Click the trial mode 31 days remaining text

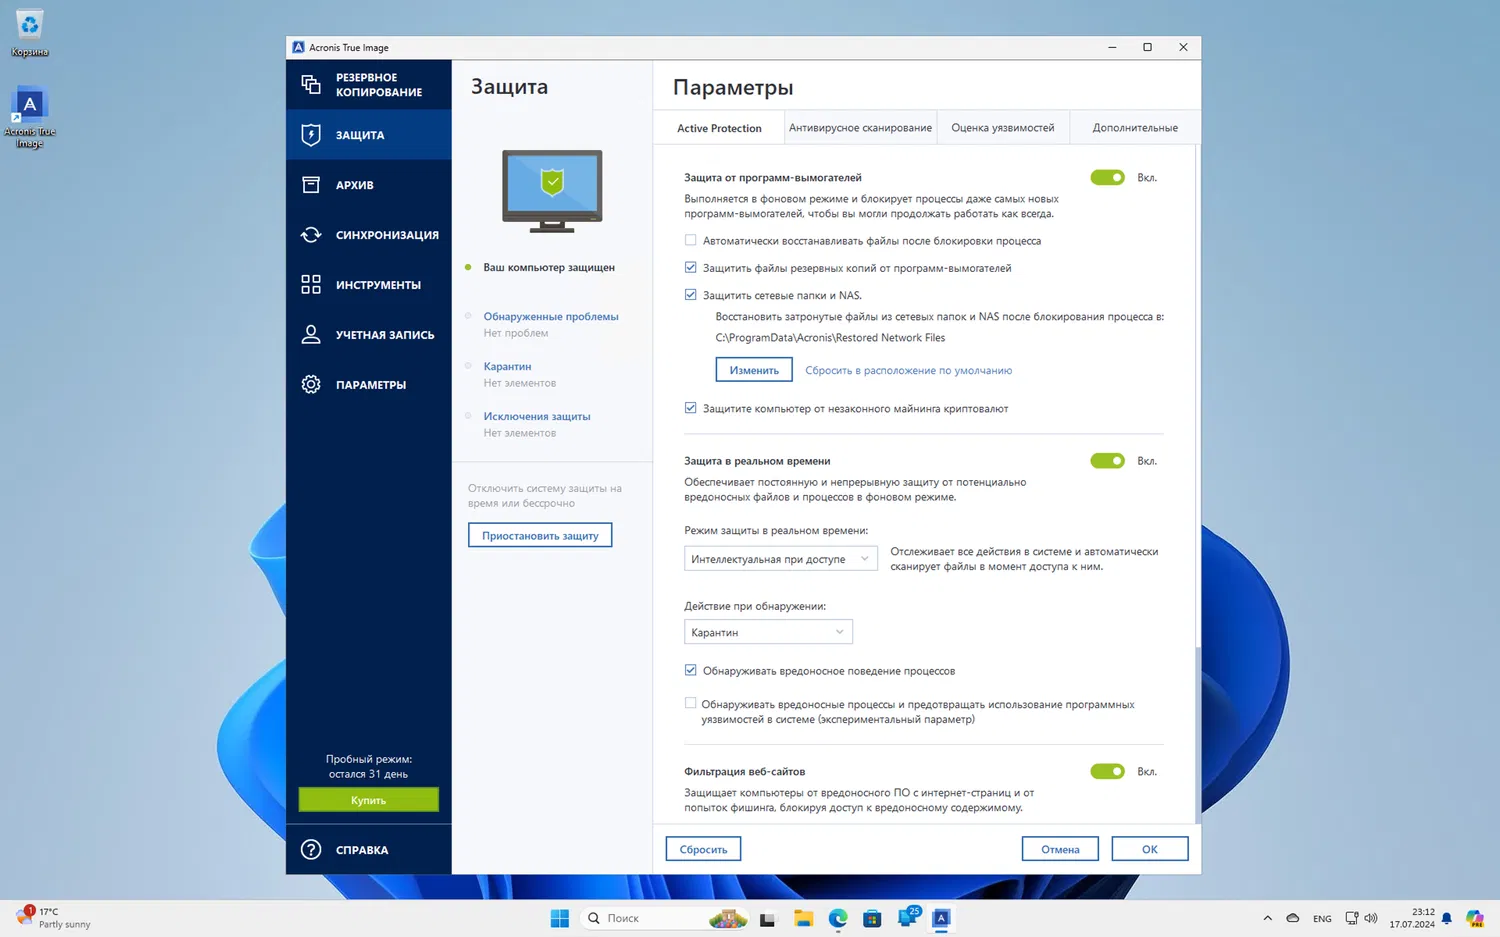[x=368, y=767]
